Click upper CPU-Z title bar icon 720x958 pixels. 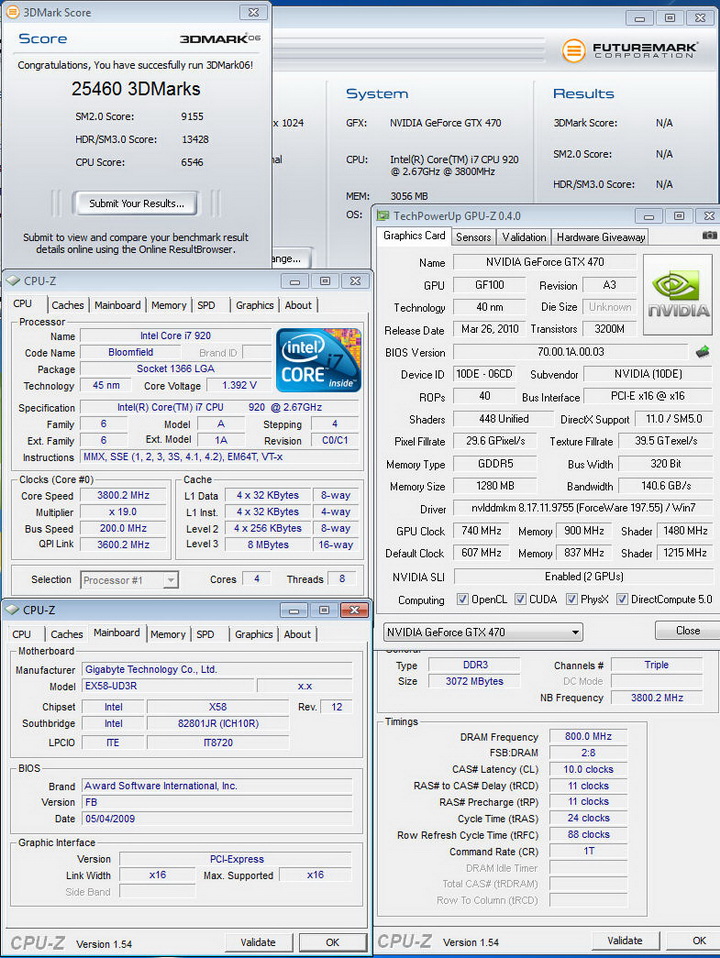pyautogui.click(x=13, y=281)
